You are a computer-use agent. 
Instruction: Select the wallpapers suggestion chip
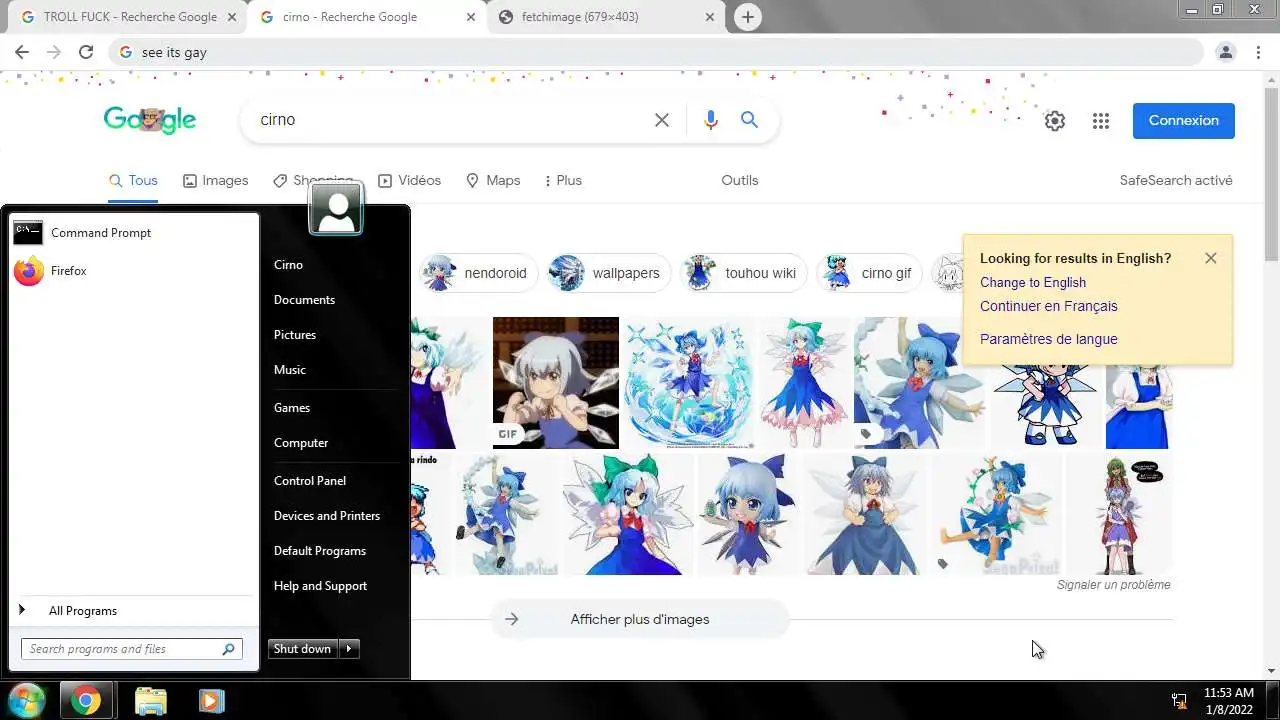click(x=609, y=273)
